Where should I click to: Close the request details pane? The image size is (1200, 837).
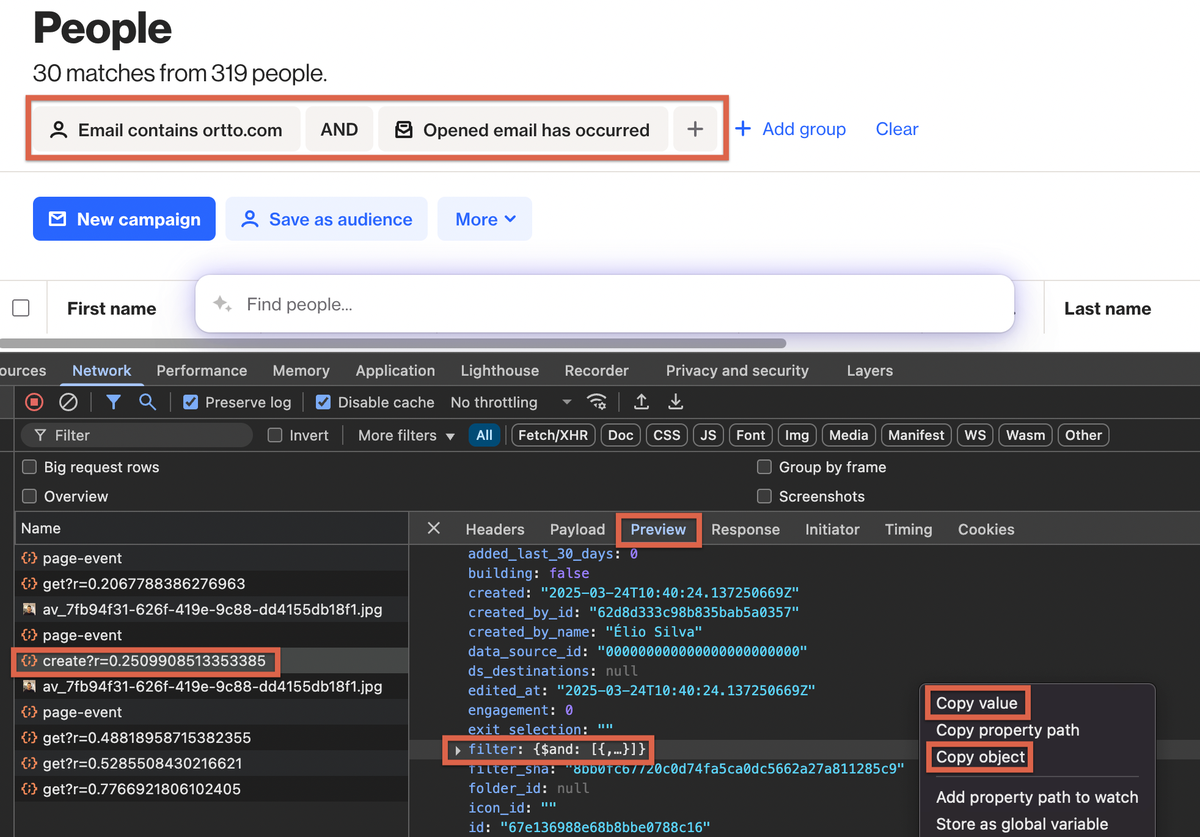pyautogui.click(x=433, y=528)
